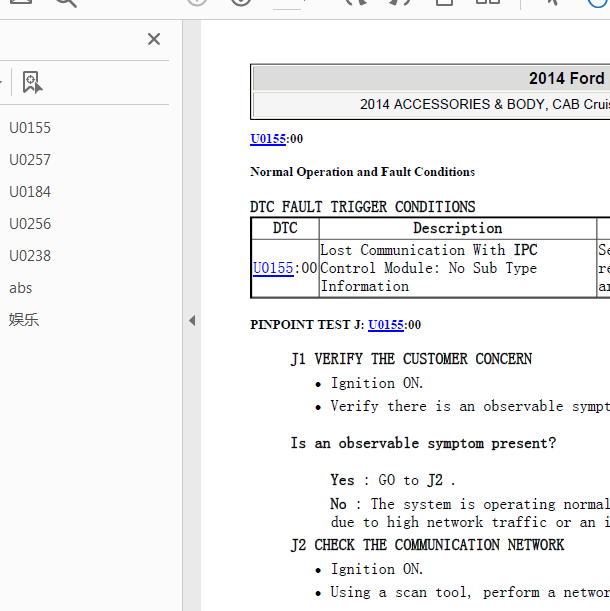The width and height of the screenshot is (610, 611).
Task: Open the abs bookmark
Action: pyautogui.click(x=20, y=288)
